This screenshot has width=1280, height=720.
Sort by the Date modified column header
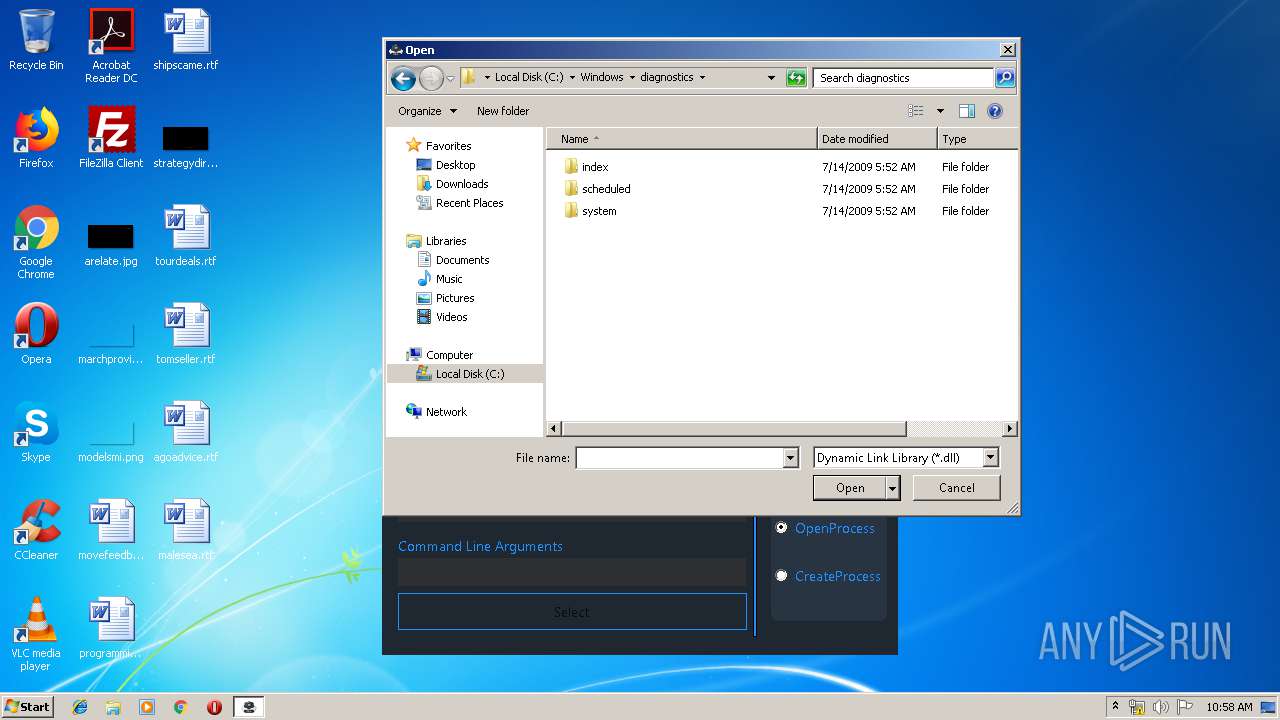tap(877, 139)
